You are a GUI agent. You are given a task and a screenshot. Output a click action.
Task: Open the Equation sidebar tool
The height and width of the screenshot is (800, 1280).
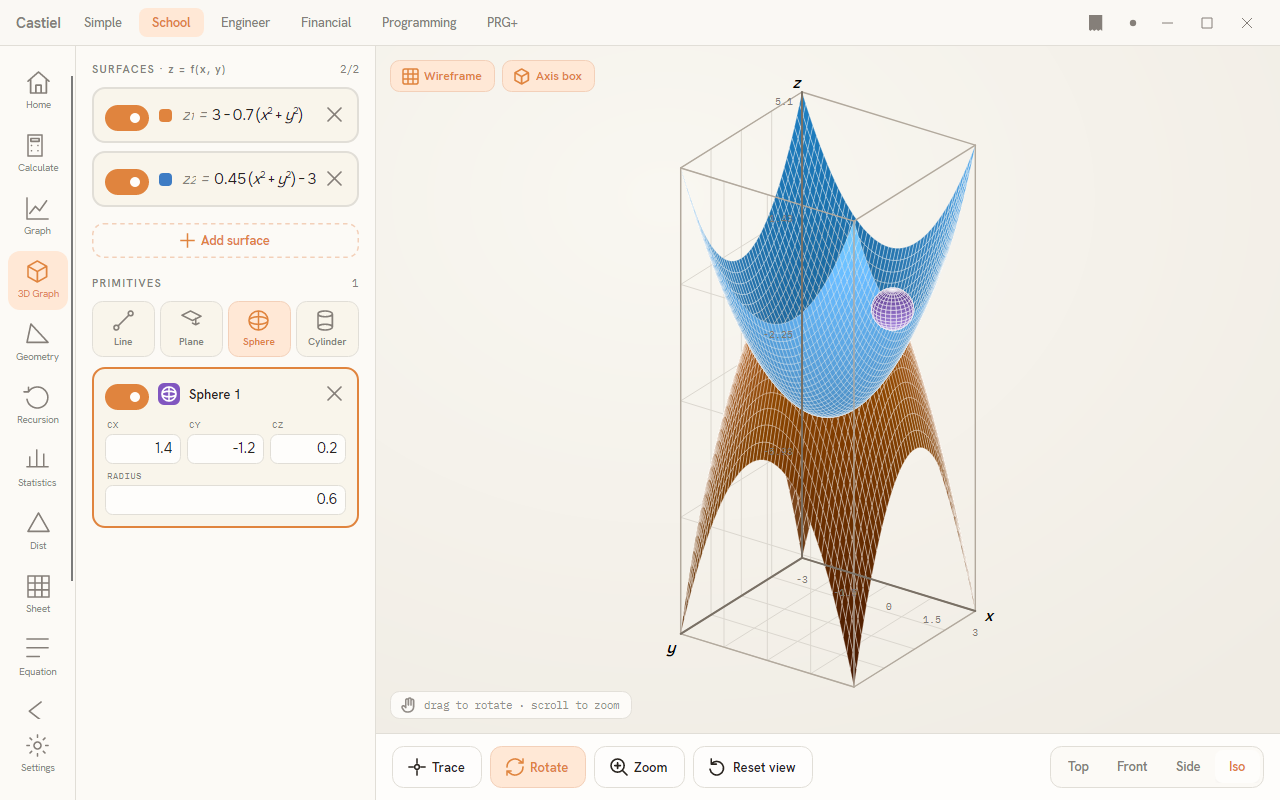click(x=38, y=657)
